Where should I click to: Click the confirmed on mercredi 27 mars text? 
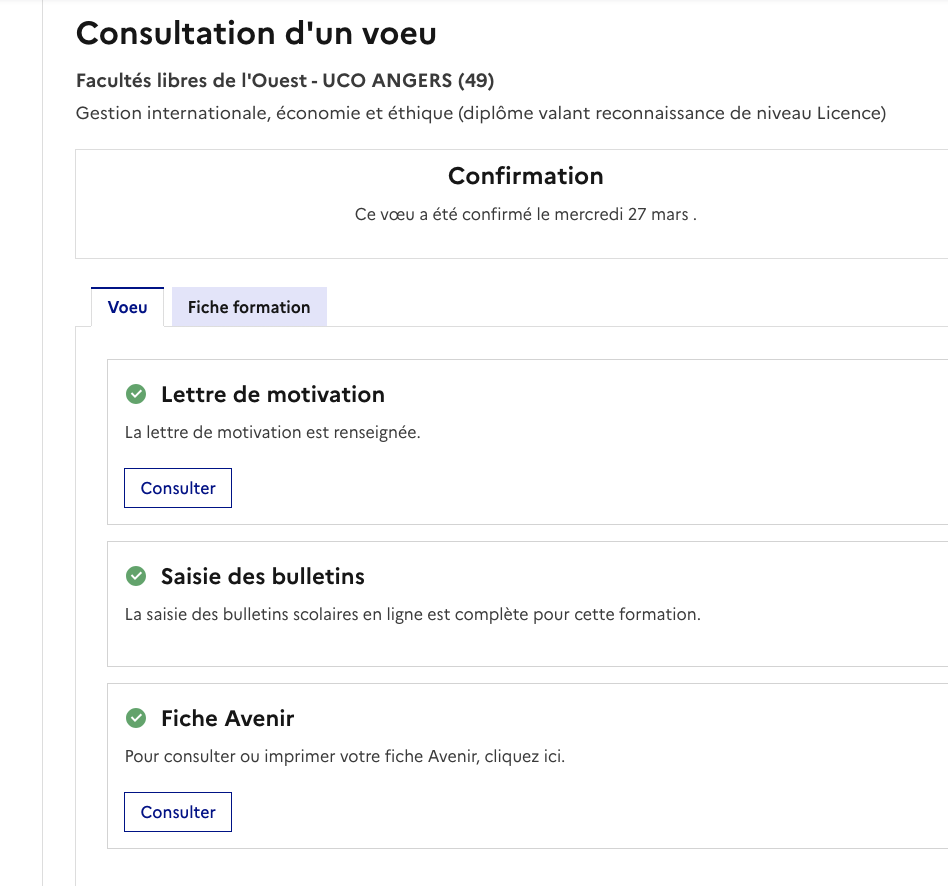click(x=525, y=215)
